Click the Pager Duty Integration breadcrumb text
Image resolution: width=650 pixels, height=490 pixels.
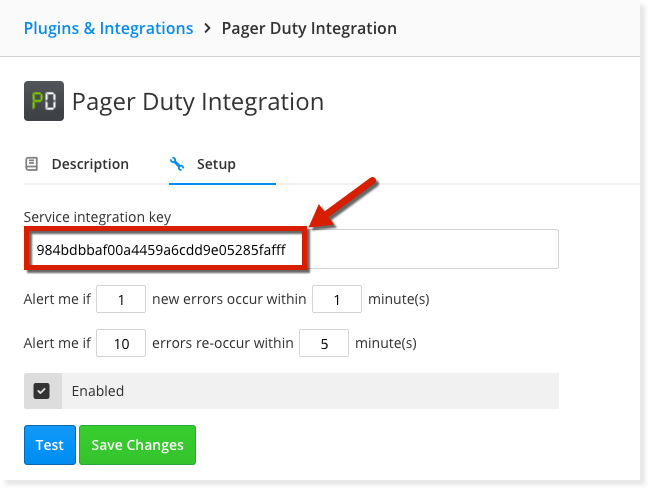tap(309, 28)
